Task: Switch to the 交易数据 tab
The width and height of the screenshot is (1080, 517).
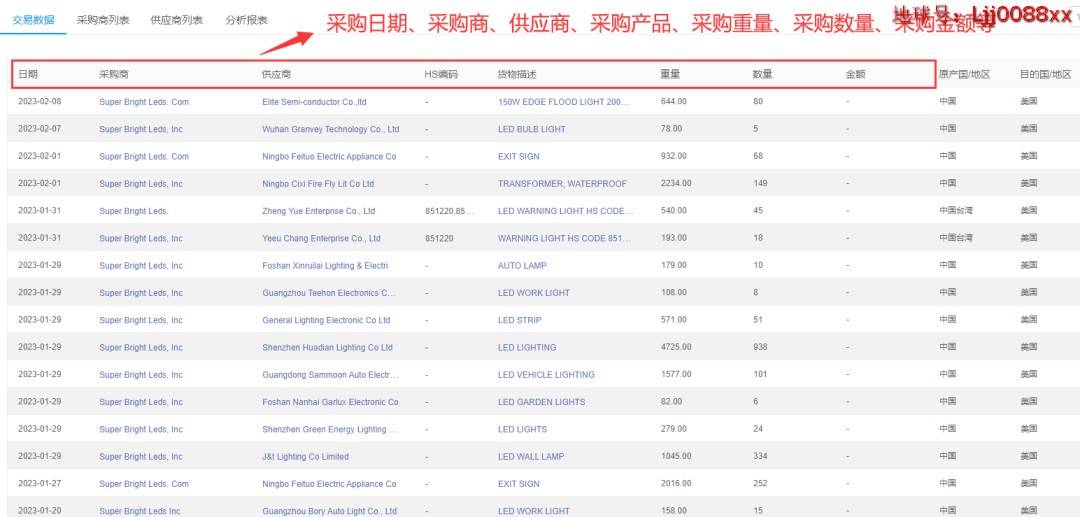Action: click(33, 20)
